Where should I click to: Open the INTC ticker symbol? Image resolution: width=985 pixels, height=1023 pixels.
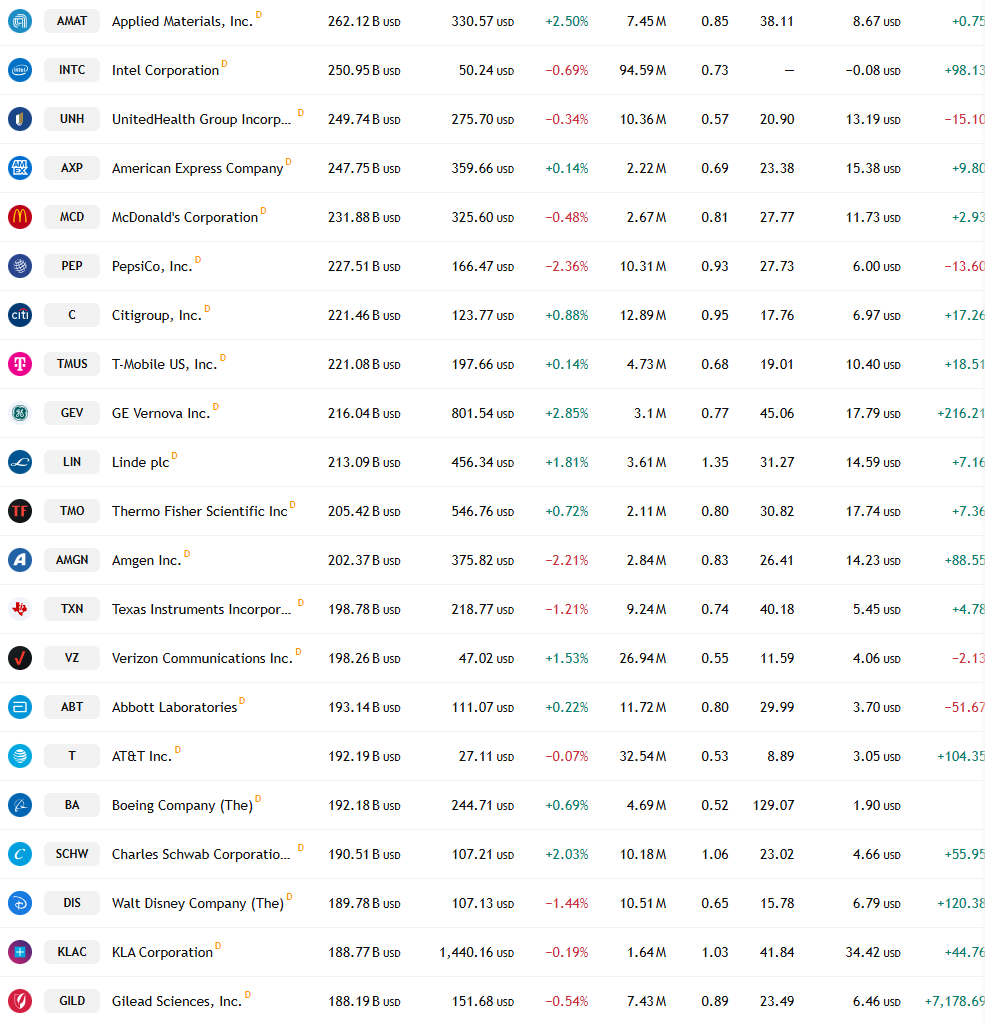(x=72, y=70)
